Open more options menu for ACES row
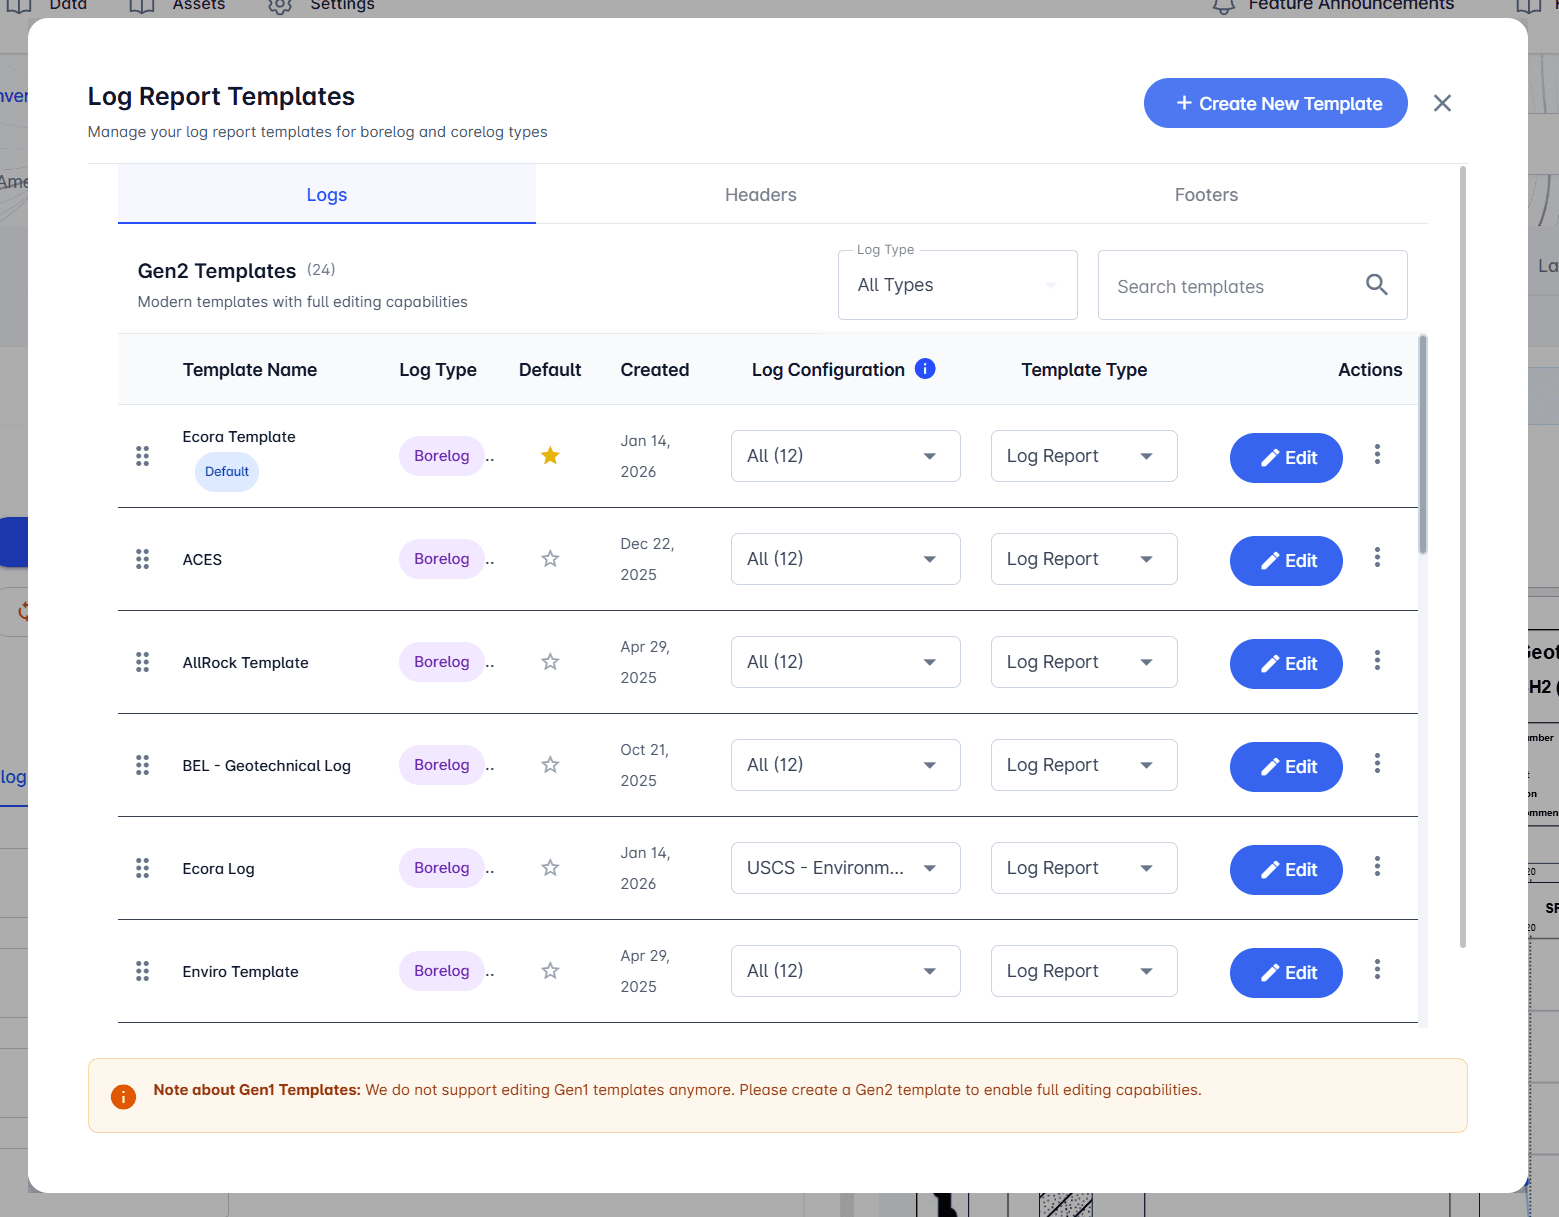This screenshot has height=1217, width=1559. coord(1377,558)
